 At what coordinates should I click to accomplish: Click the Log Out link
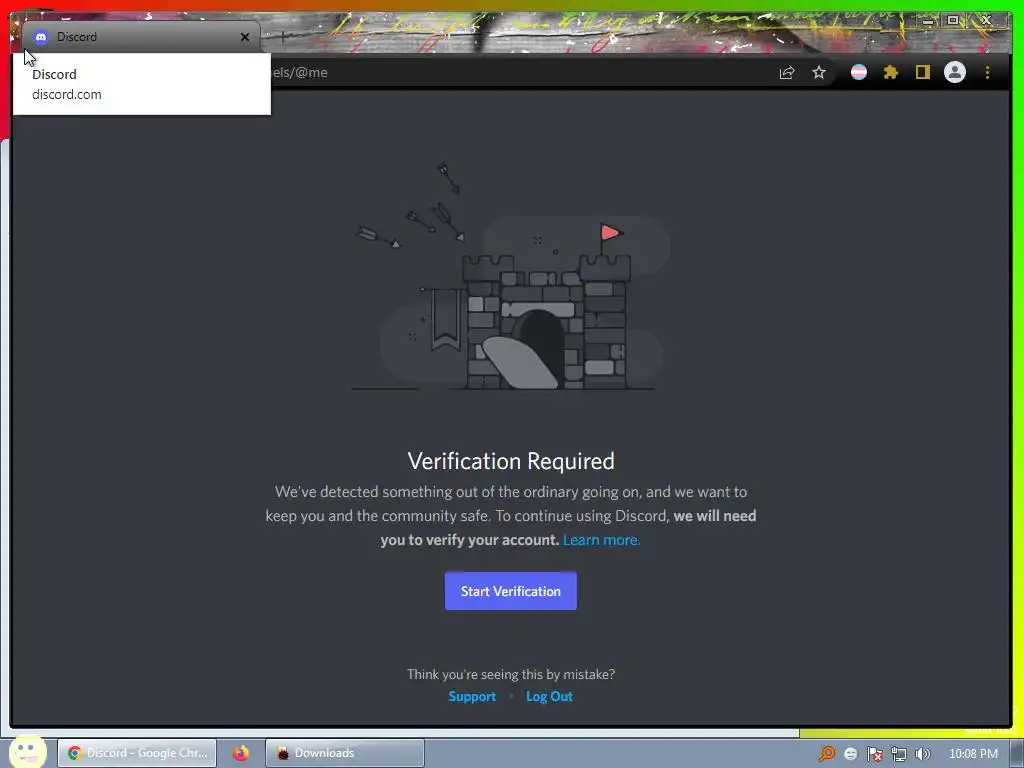pyautogui.click(x=549, y=696)
